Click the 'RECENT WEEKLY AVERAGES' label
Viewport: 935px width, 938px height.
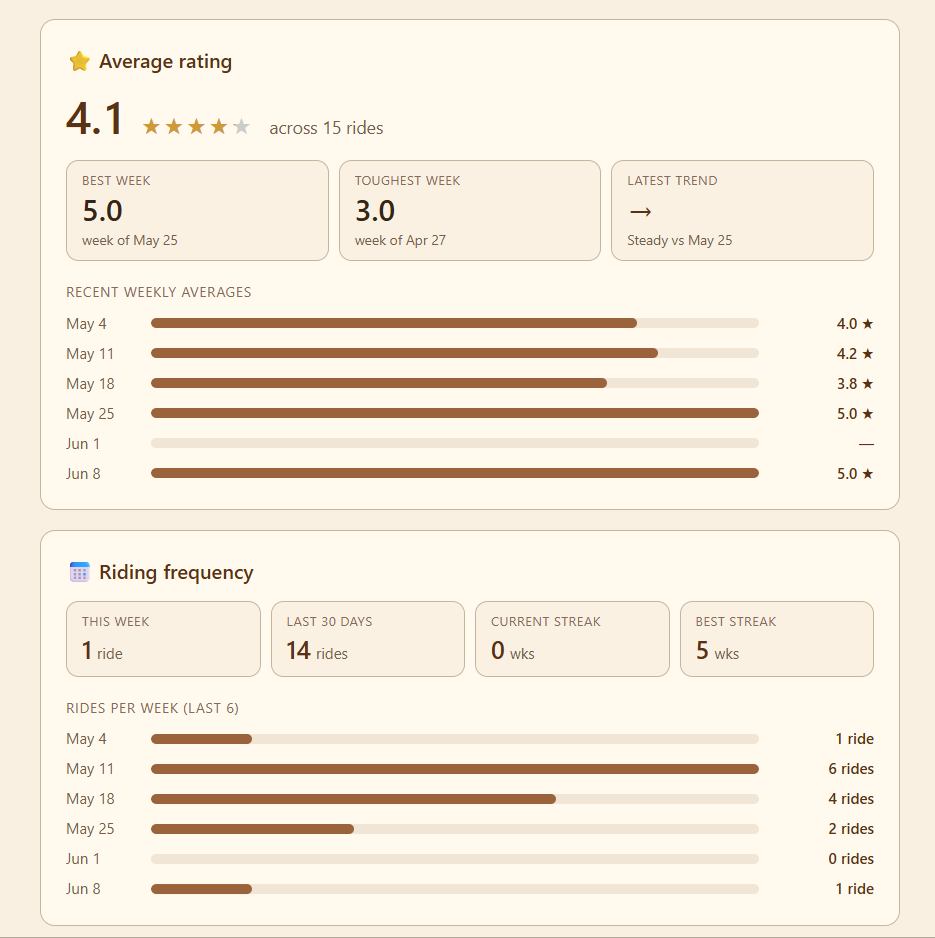click(x=159, y=293)
